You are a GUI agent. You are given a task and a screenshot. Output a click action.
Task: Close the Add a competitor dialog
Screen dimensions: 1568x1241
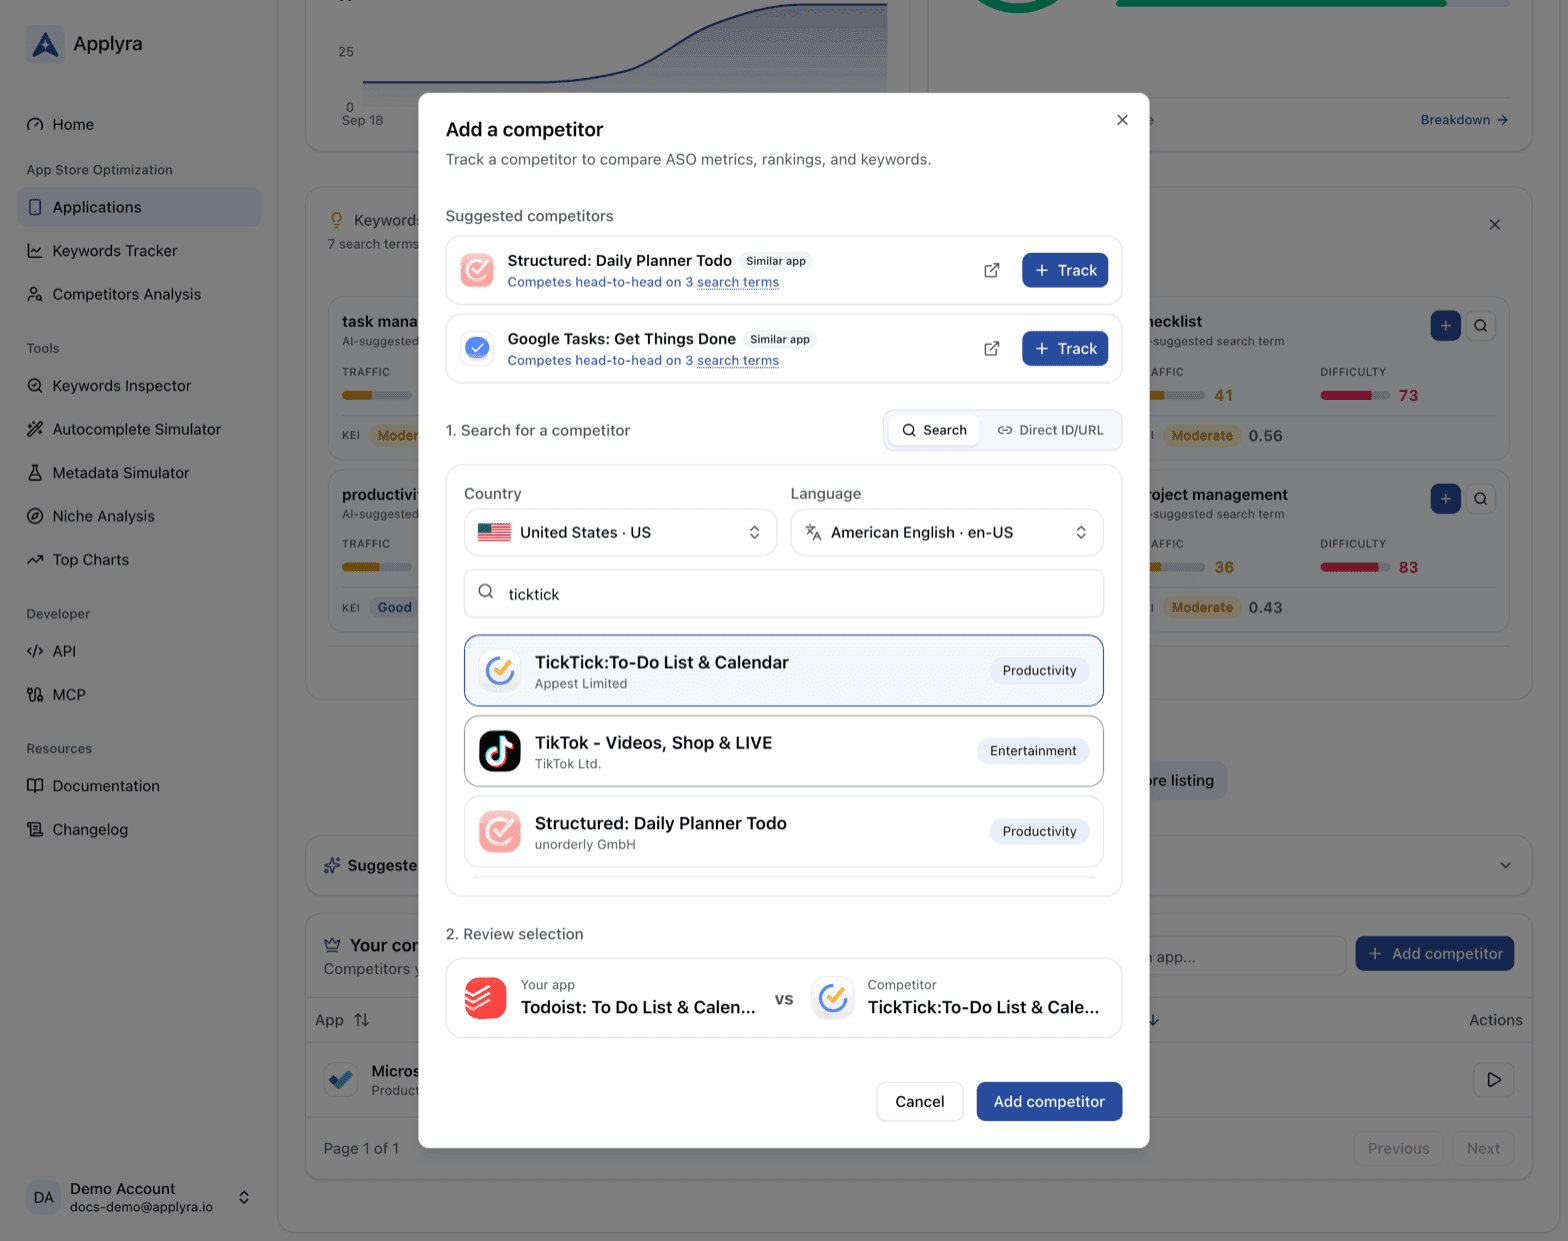1122,120
